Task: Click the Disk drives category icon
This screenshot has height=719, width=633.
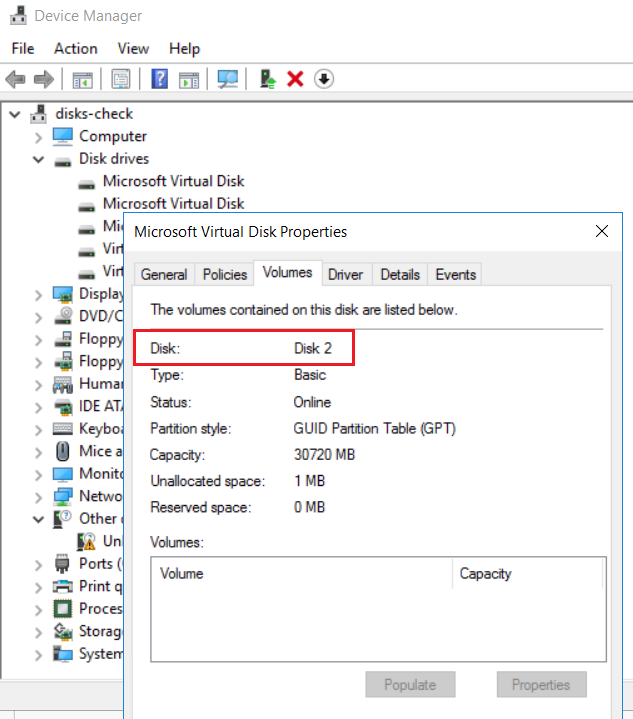Action: click(x=63, y=162)
